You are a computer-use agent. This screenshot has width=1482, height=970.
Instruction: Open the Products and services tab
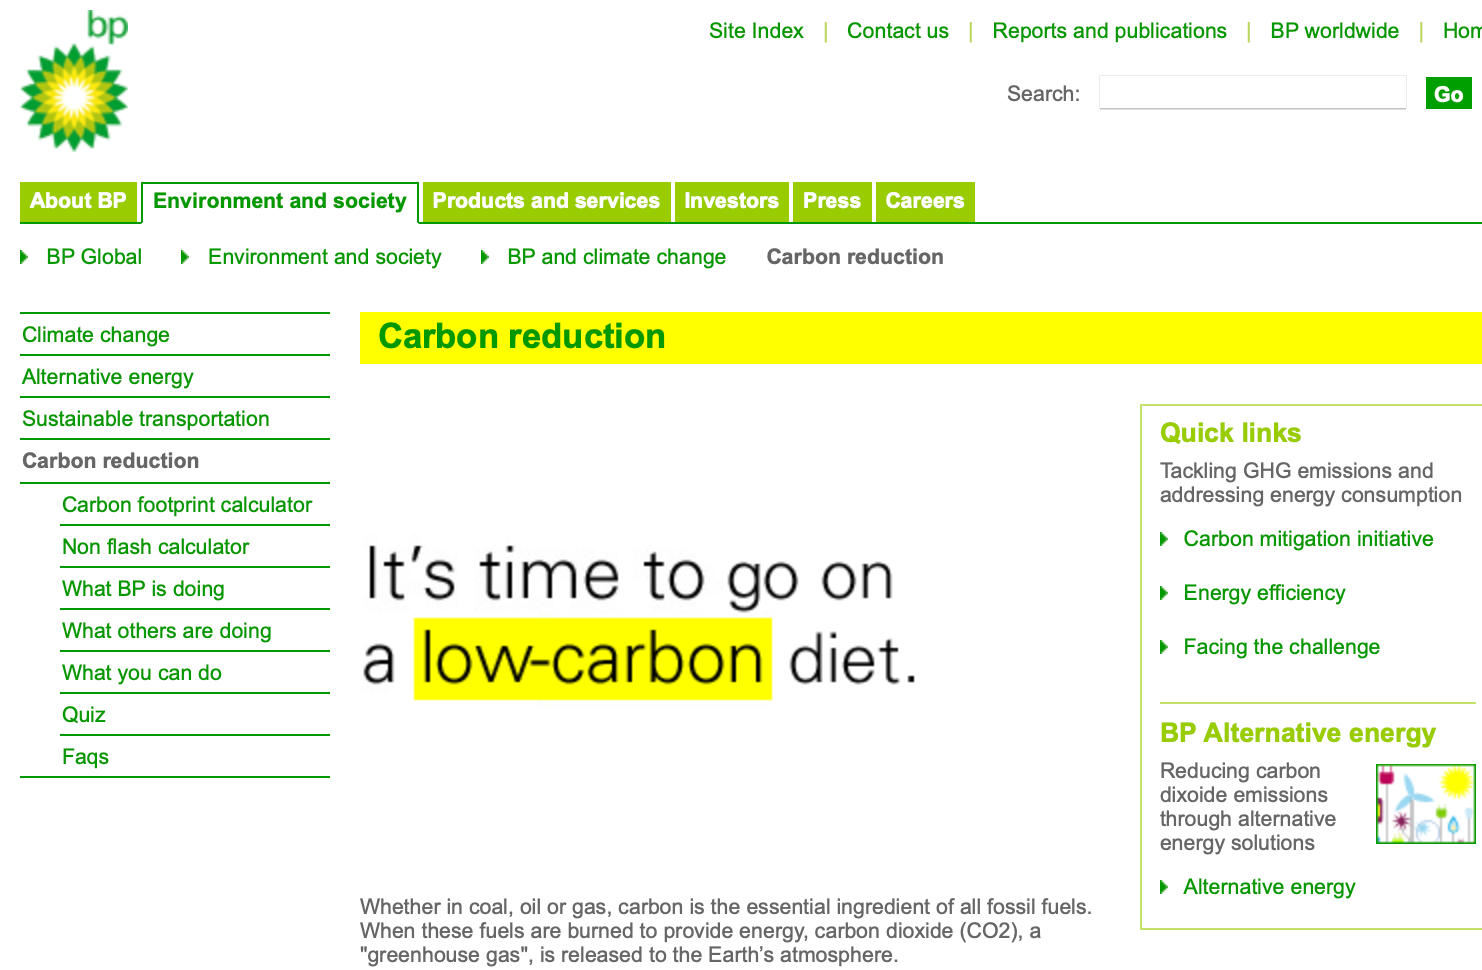coord(546,201)
